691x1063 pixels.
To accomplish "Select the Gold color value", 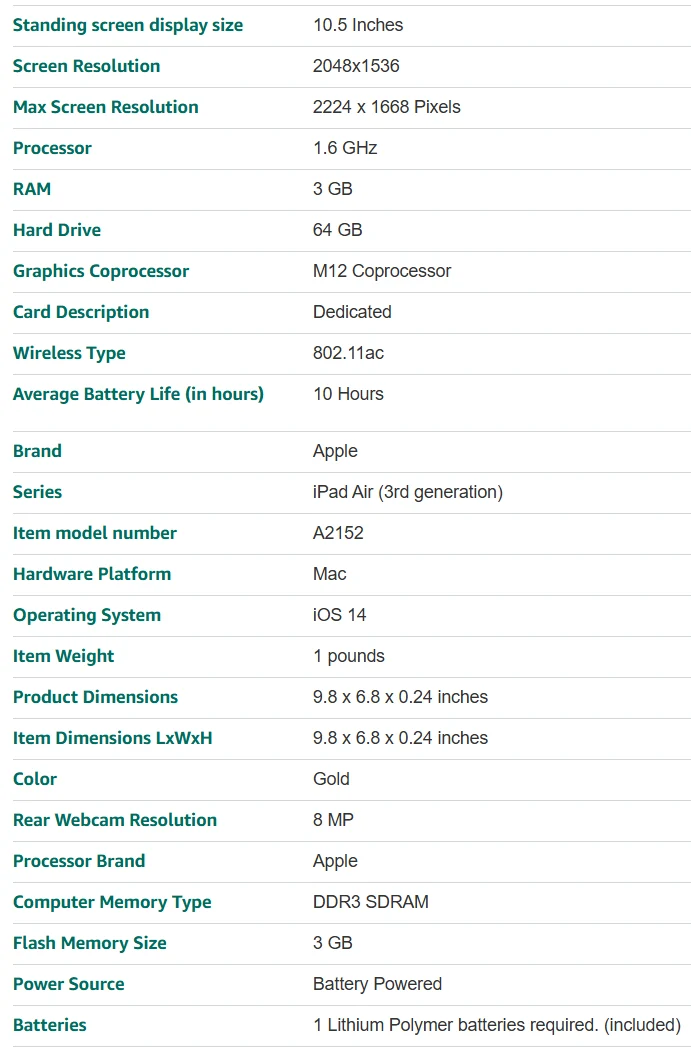I will click(x=332, y=779).
